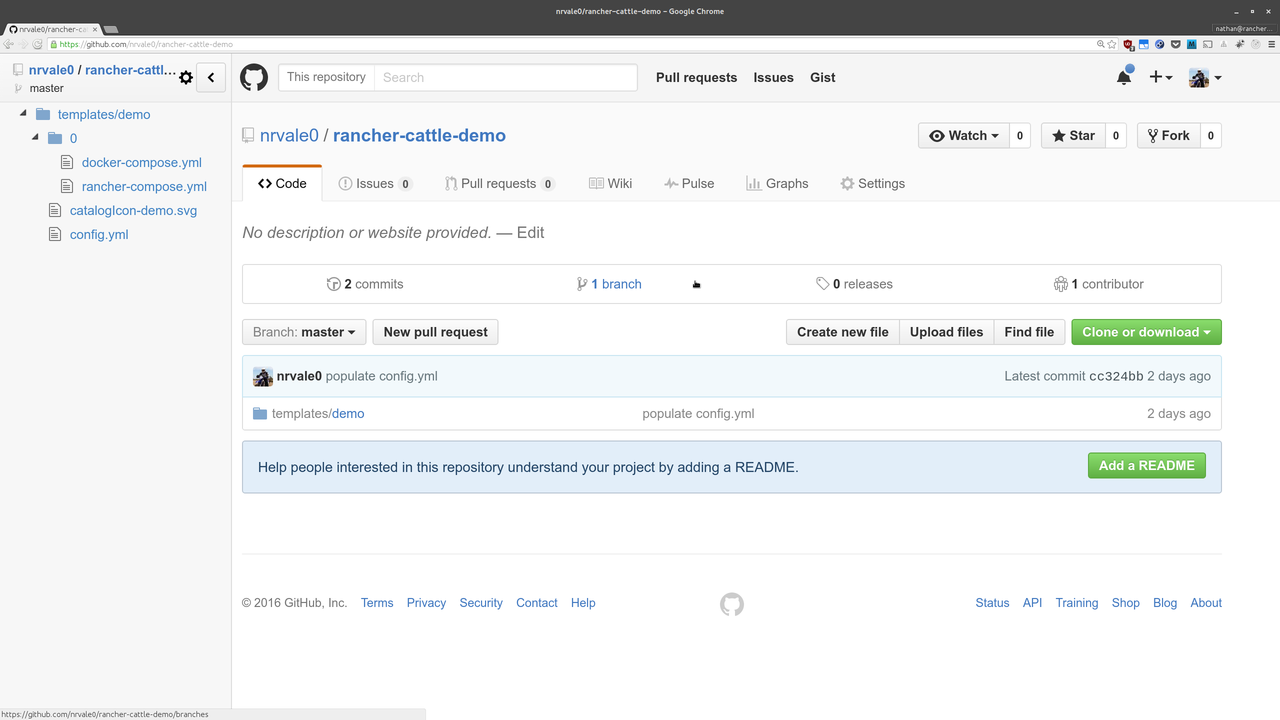Click Upload files button
The height and width of the screenshot is (720, 1280).
946,332
